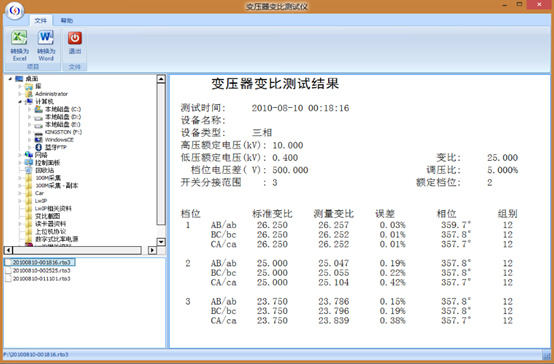554x364 pixels.
Task: Select the KINGSTON (F:) drive icon
Action: [39, 132]
